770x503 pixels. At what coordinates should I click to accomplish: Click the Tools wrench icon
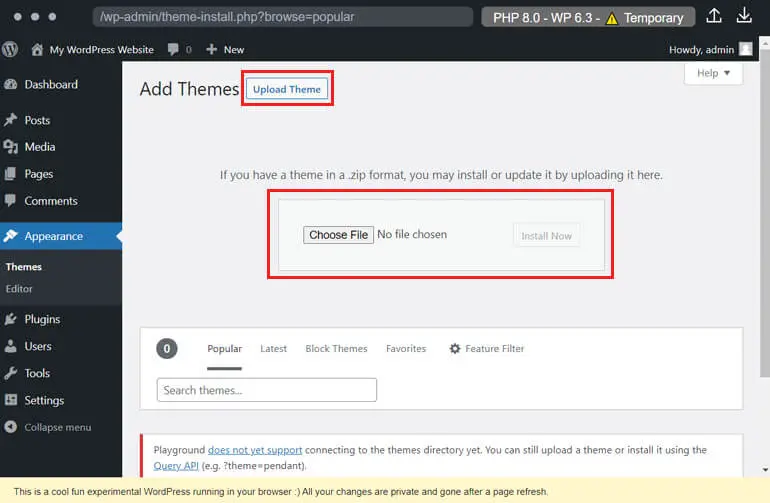pos(10,373)
